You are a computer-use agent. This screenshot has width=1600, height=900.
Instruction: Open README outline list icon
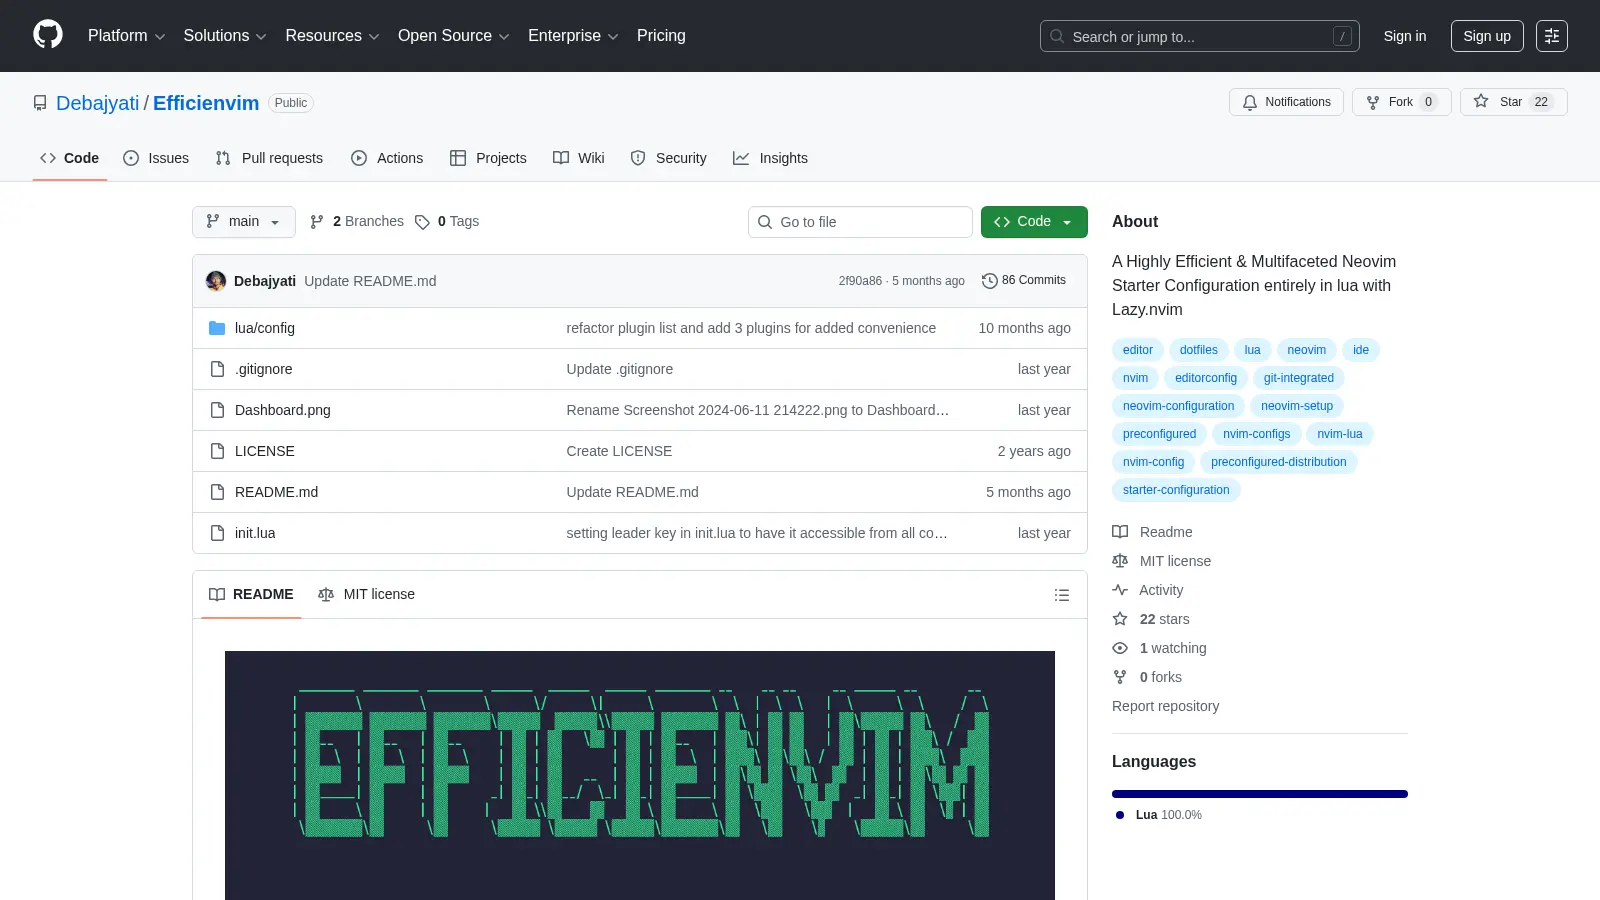[x=1062, y=595]
